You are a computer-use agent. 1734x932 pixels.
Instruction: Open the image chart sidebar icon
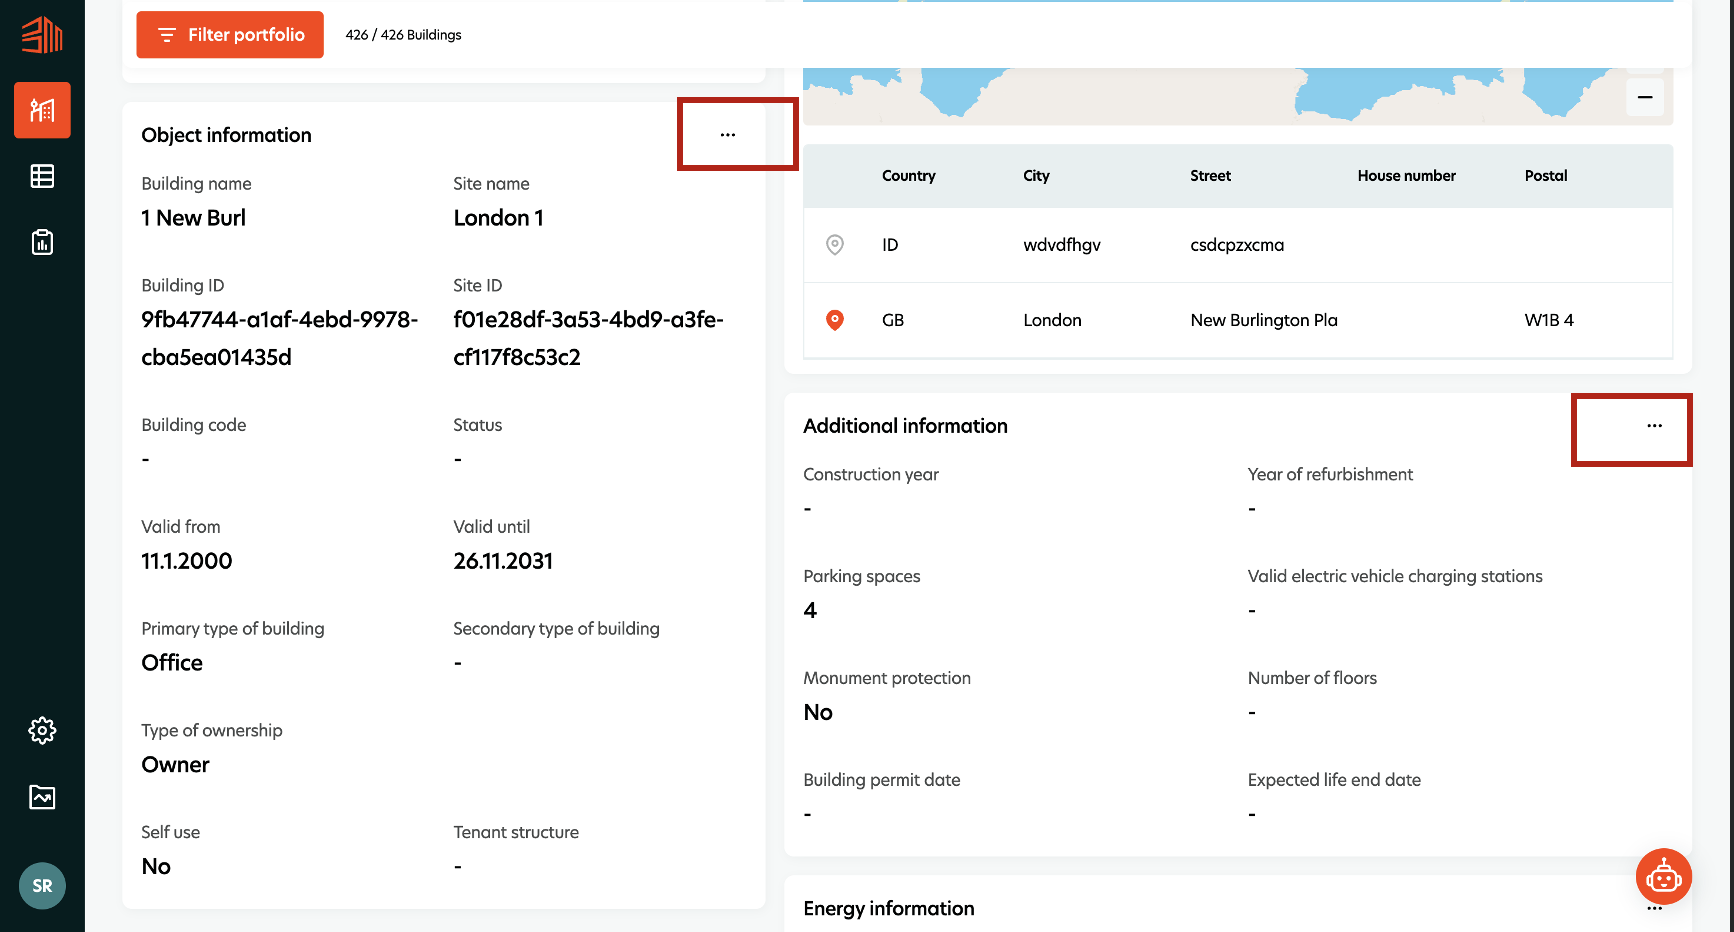point(42,797)
